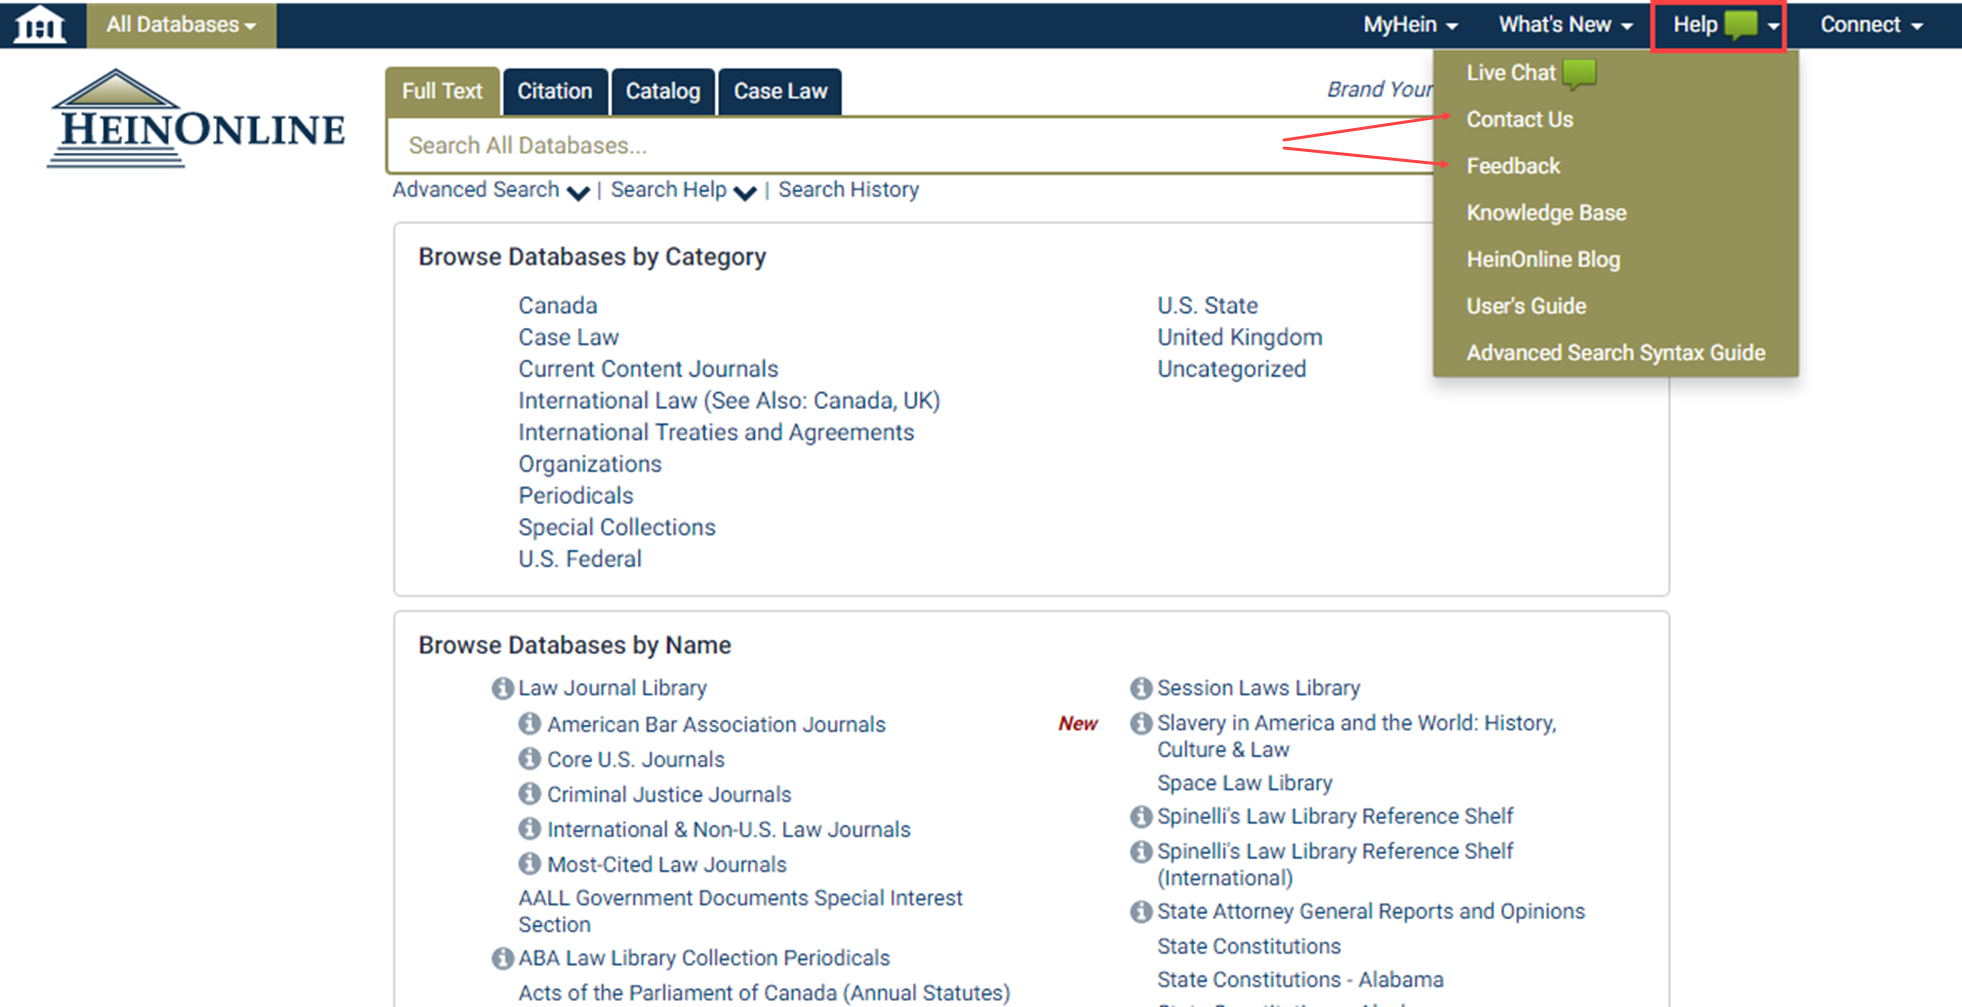The height and width of the screenshot is (1007, 1962).
Task: Open American Bar Association Journals link
Action: pos(716,724)
